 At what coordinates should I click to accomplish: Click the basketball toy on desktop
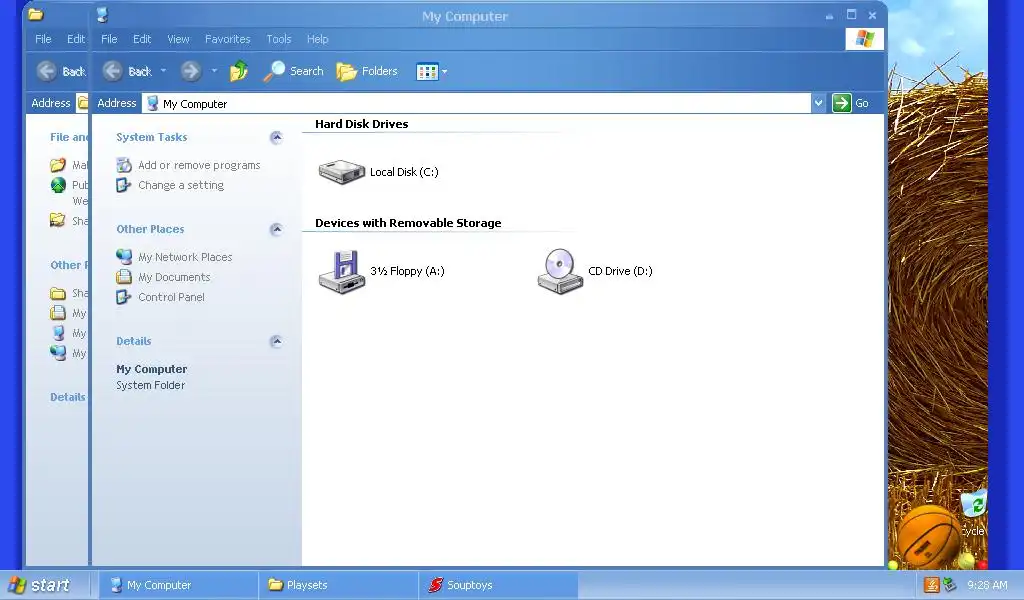[927, 536]
